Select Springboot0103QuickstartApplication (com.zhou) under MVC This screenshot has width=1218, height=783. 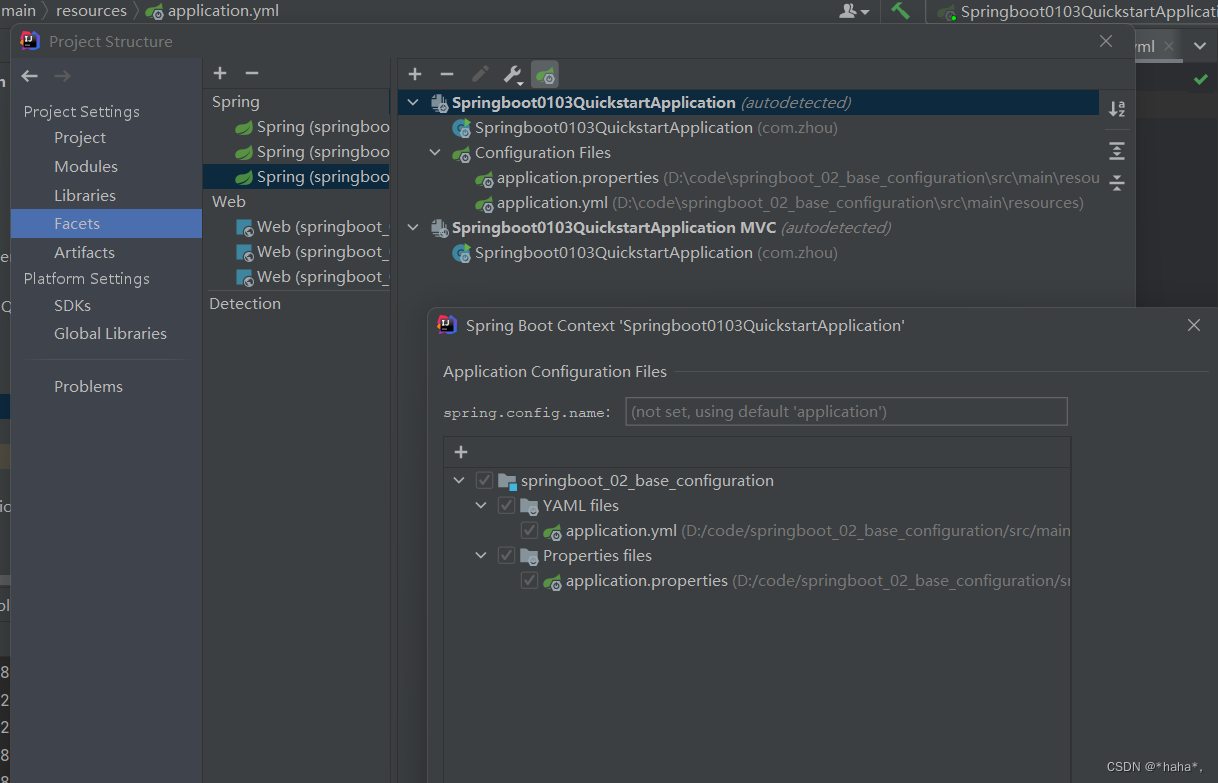645,253
